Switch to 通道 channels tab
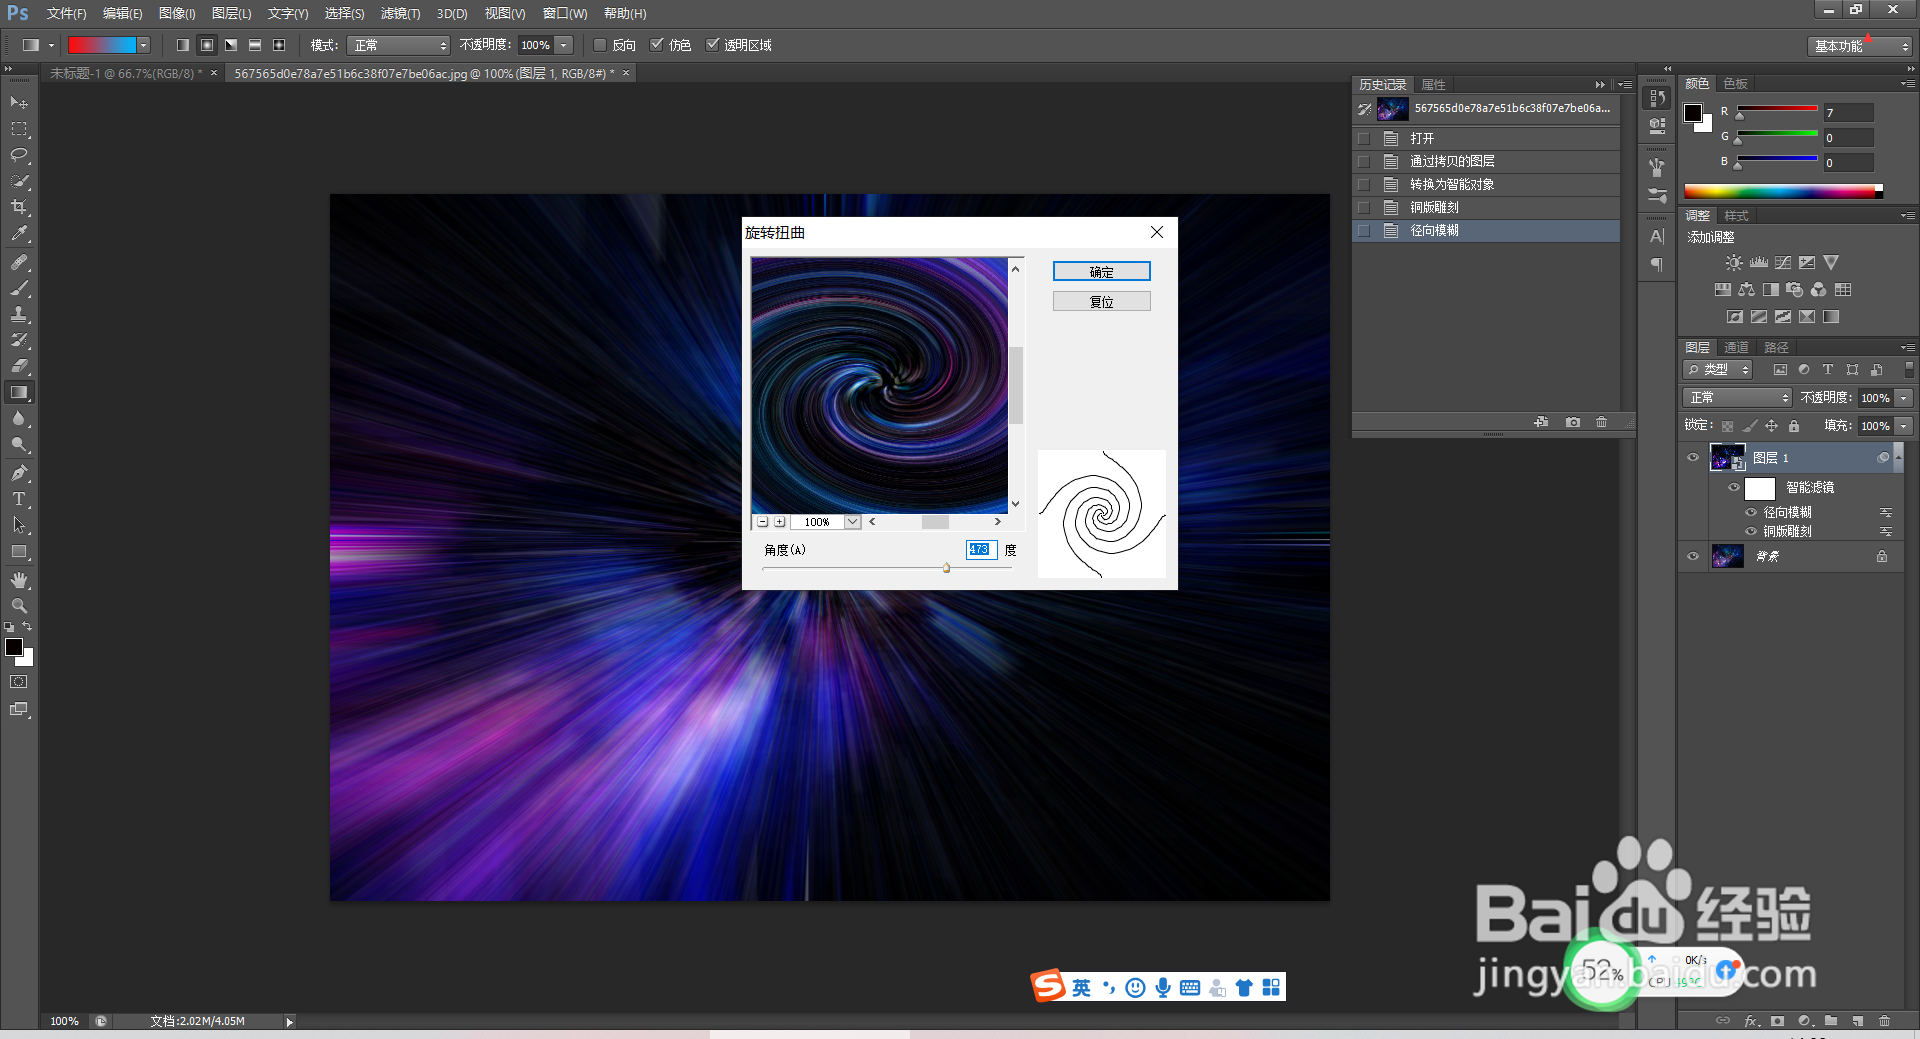The image size is (1920, 1039). coord(1736,347)
